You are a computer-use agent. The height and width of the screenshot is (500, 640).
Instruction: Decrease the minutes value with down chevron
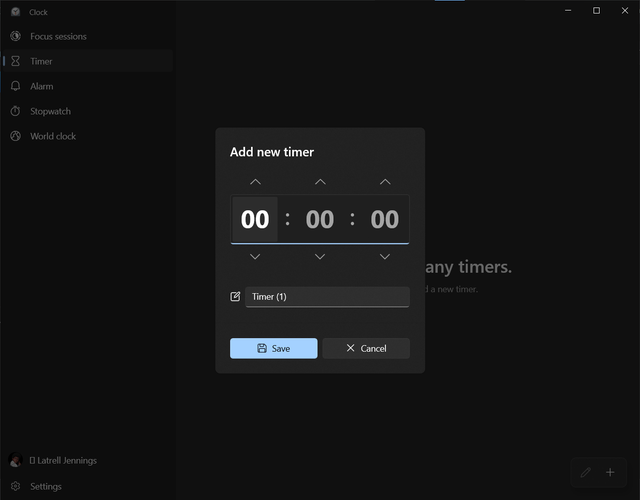tap(320, 256)
